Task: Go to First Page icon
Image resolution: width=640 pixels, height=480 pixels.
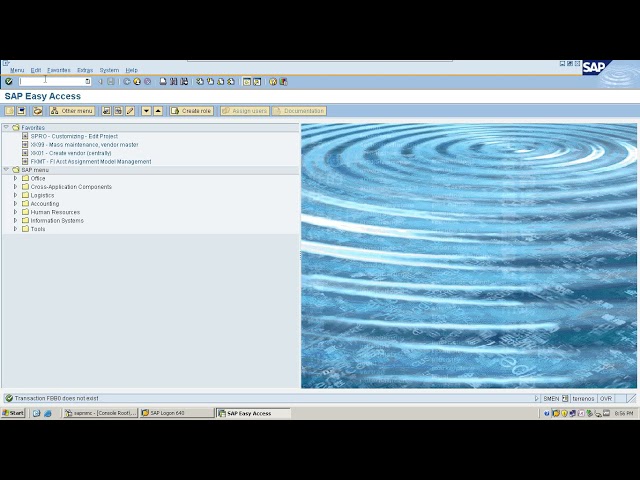Action: 200,82
